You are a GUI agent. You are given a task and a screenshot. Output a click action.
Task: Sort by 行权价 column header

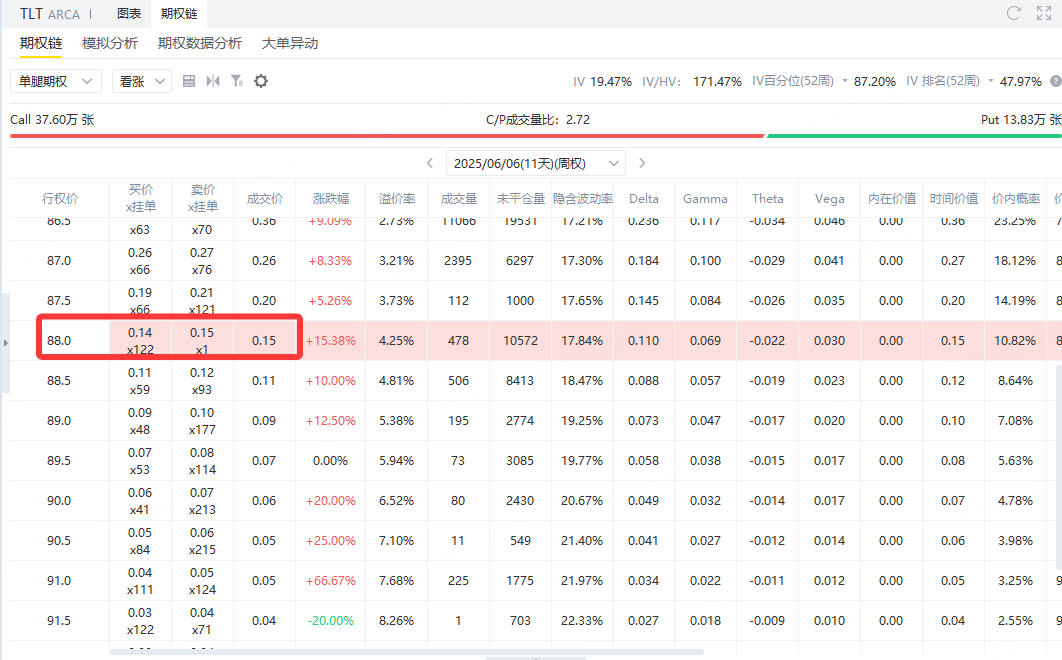(x=60, y=199)
